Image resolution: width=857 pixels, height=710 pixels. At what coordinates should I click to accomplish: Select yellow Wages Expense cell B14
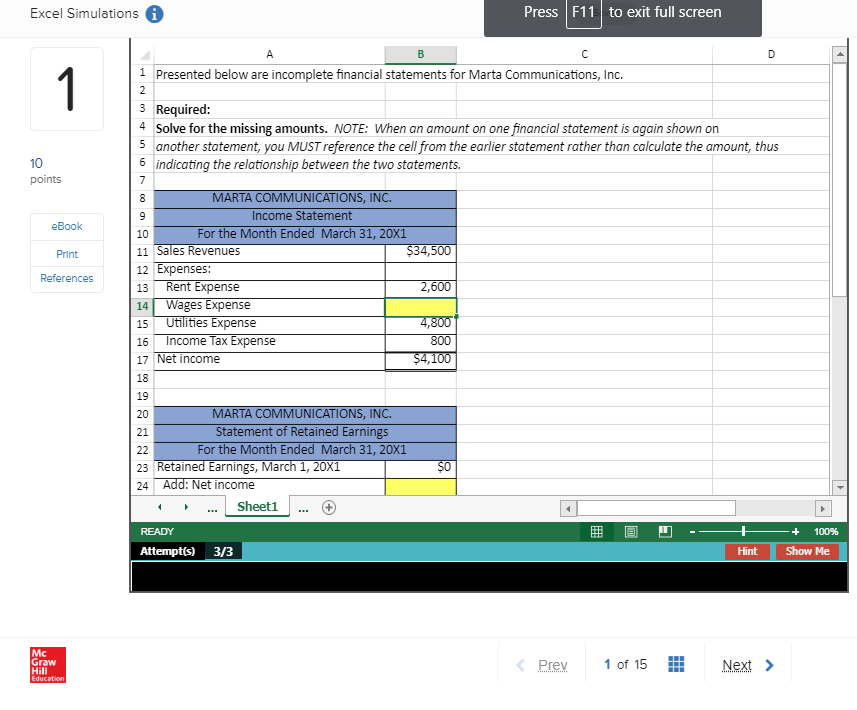pyautogui.click(x=420, y=307)
